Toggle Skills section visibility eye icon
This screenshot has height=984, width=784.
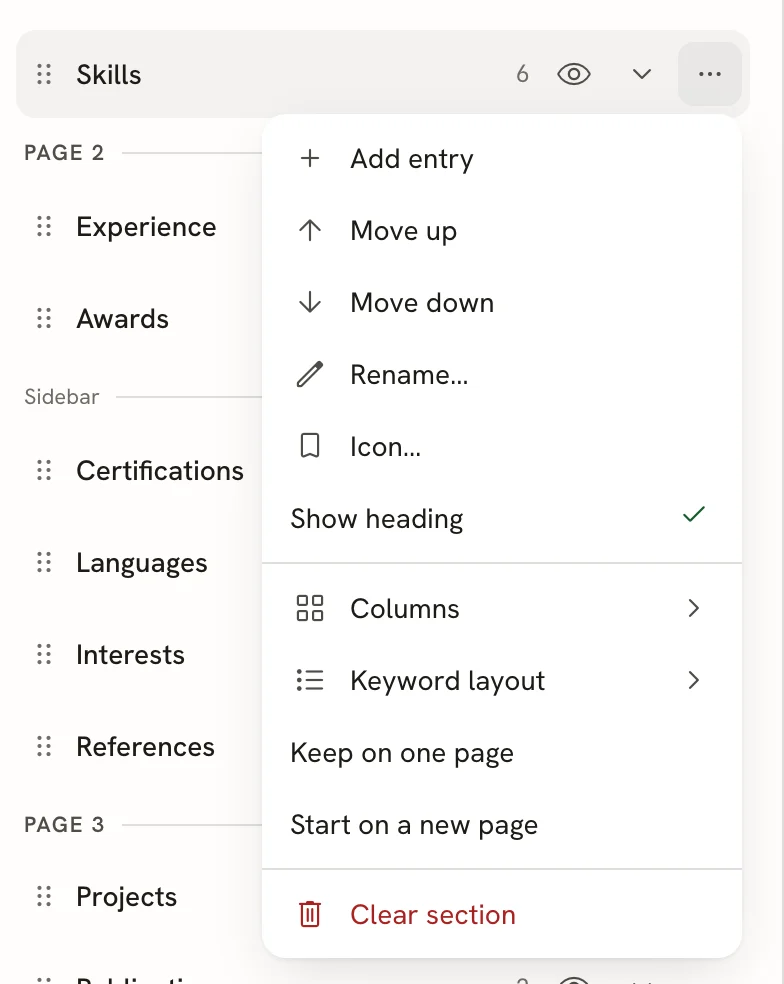coord(574,74)
